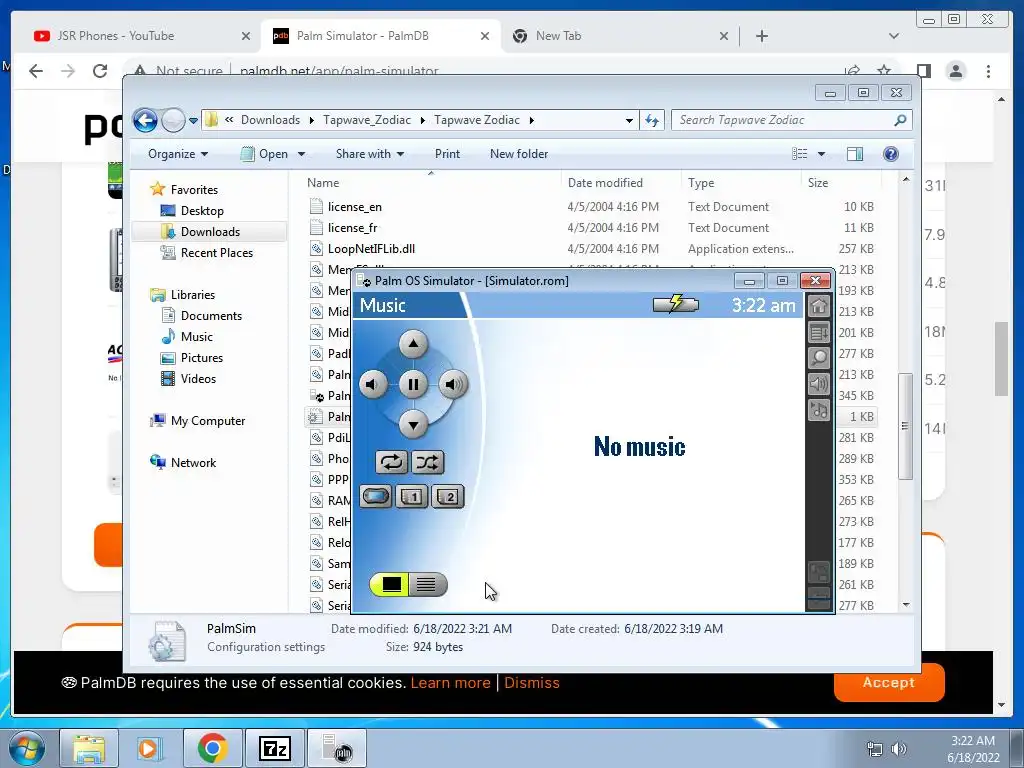Click the battery charging indicator
The width and height of the screenshot is (1024, 768).
coord(676,304)
